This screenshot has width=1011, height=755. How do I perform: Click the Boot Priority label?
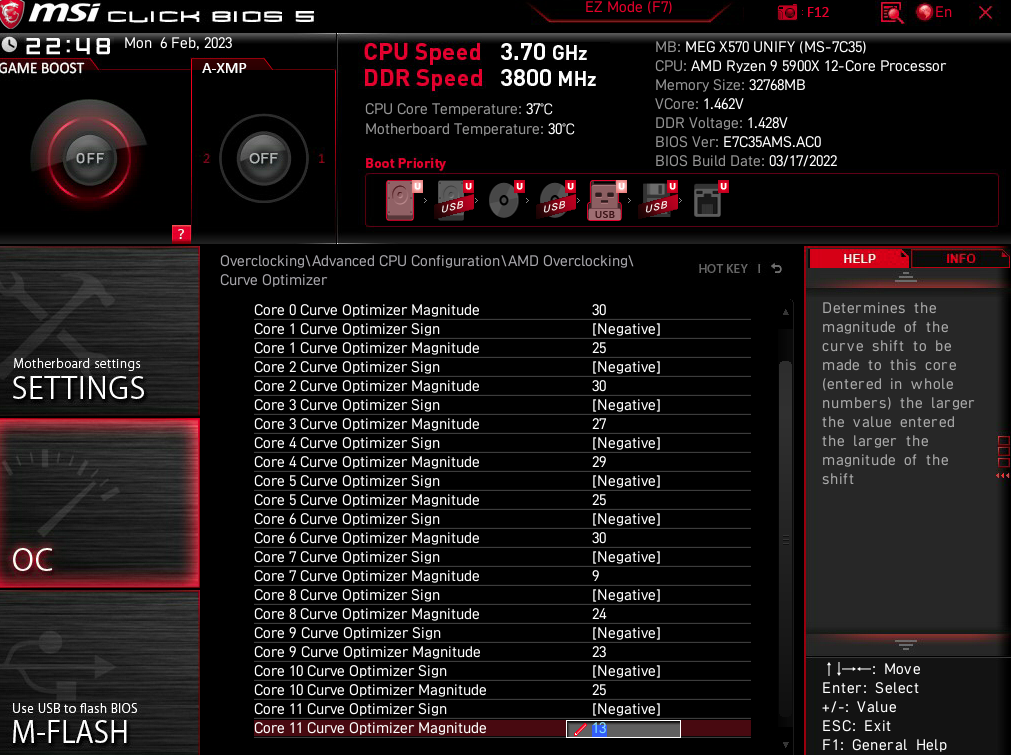point(406,163)
